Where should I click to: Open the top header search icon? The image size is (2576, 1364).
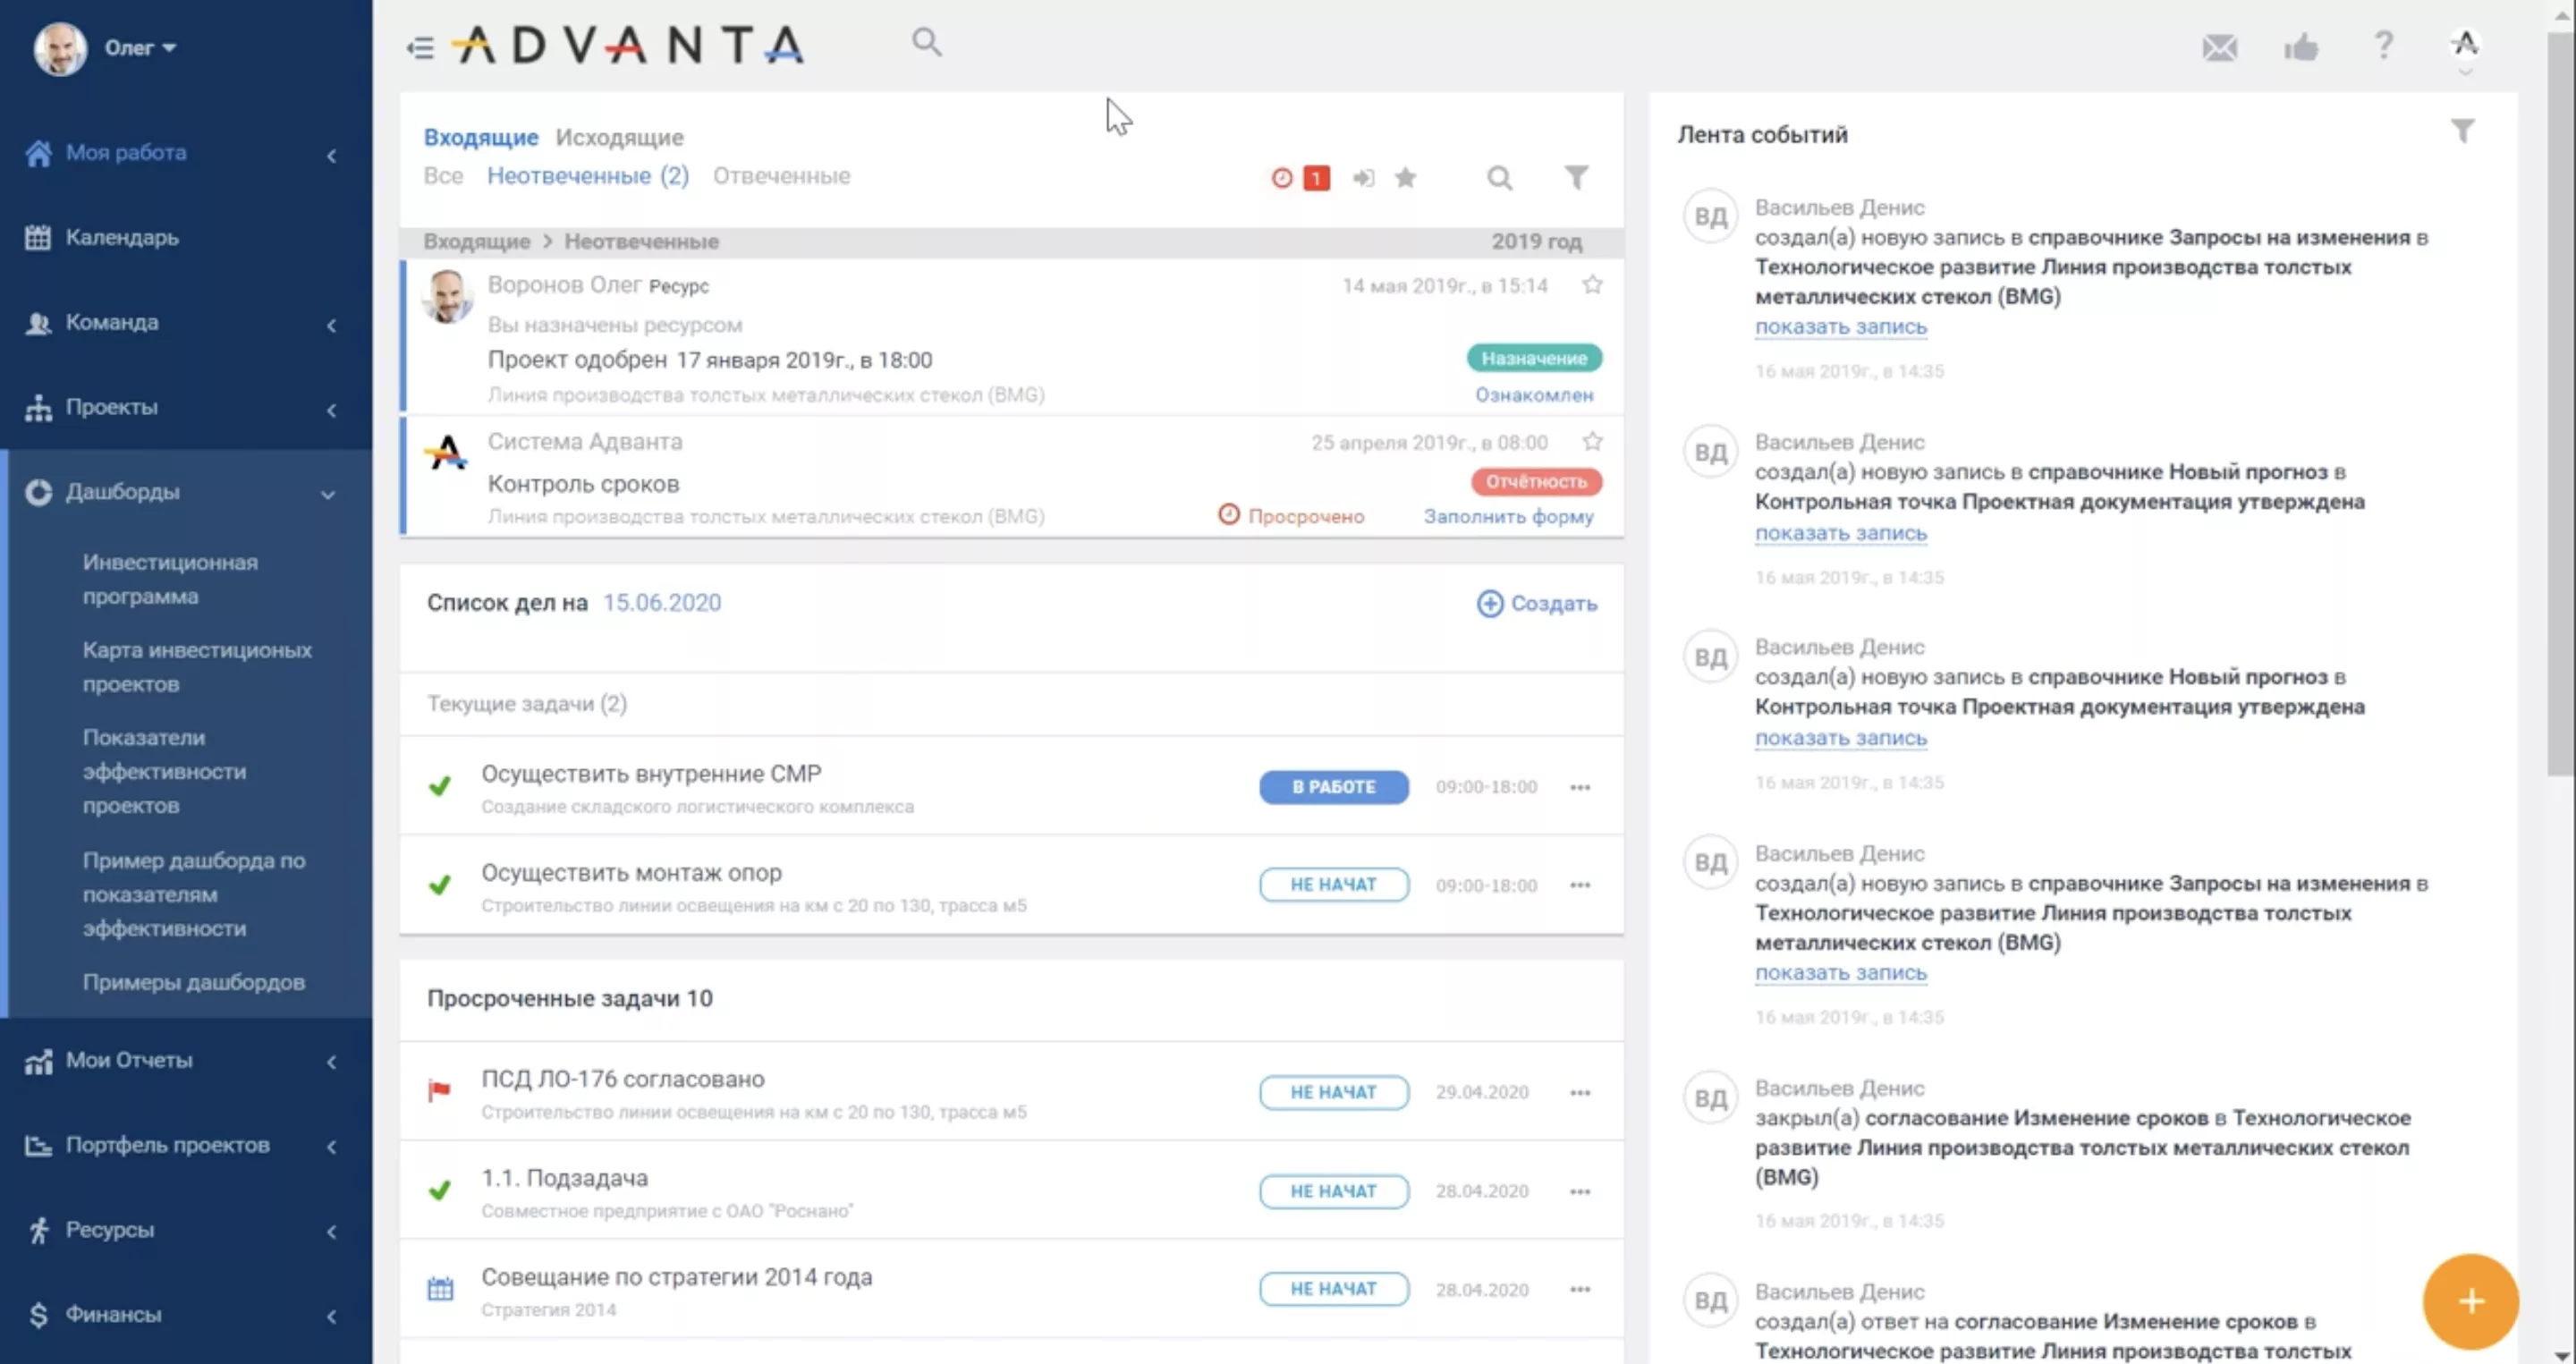pos(926,42)
